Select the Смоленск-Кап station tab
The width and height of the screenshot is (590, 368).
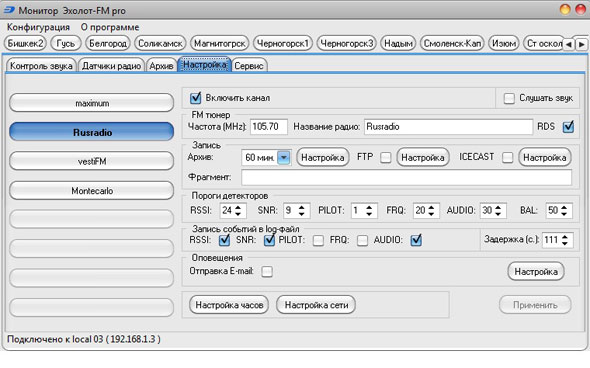[x=452, y=43]
